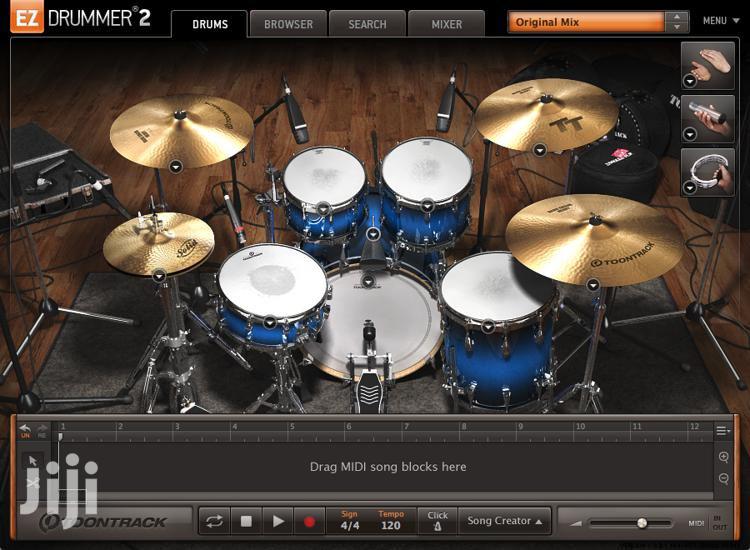The width and height of the screenshot is (750, 550).
Task: Click the playhead marker at bar 1
Action: point(60,436)
